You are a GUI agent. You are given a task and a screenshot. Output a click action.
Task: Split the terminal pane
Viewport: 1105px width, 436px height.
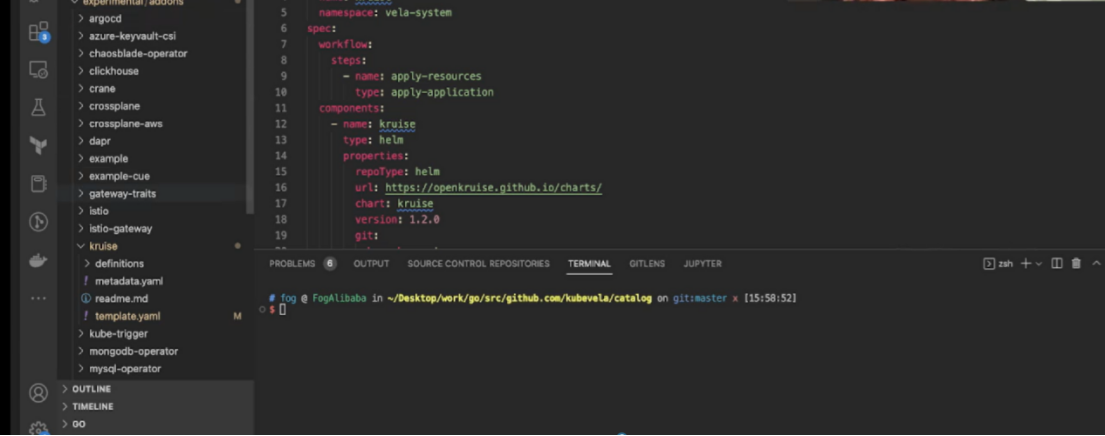[1056, 263]
